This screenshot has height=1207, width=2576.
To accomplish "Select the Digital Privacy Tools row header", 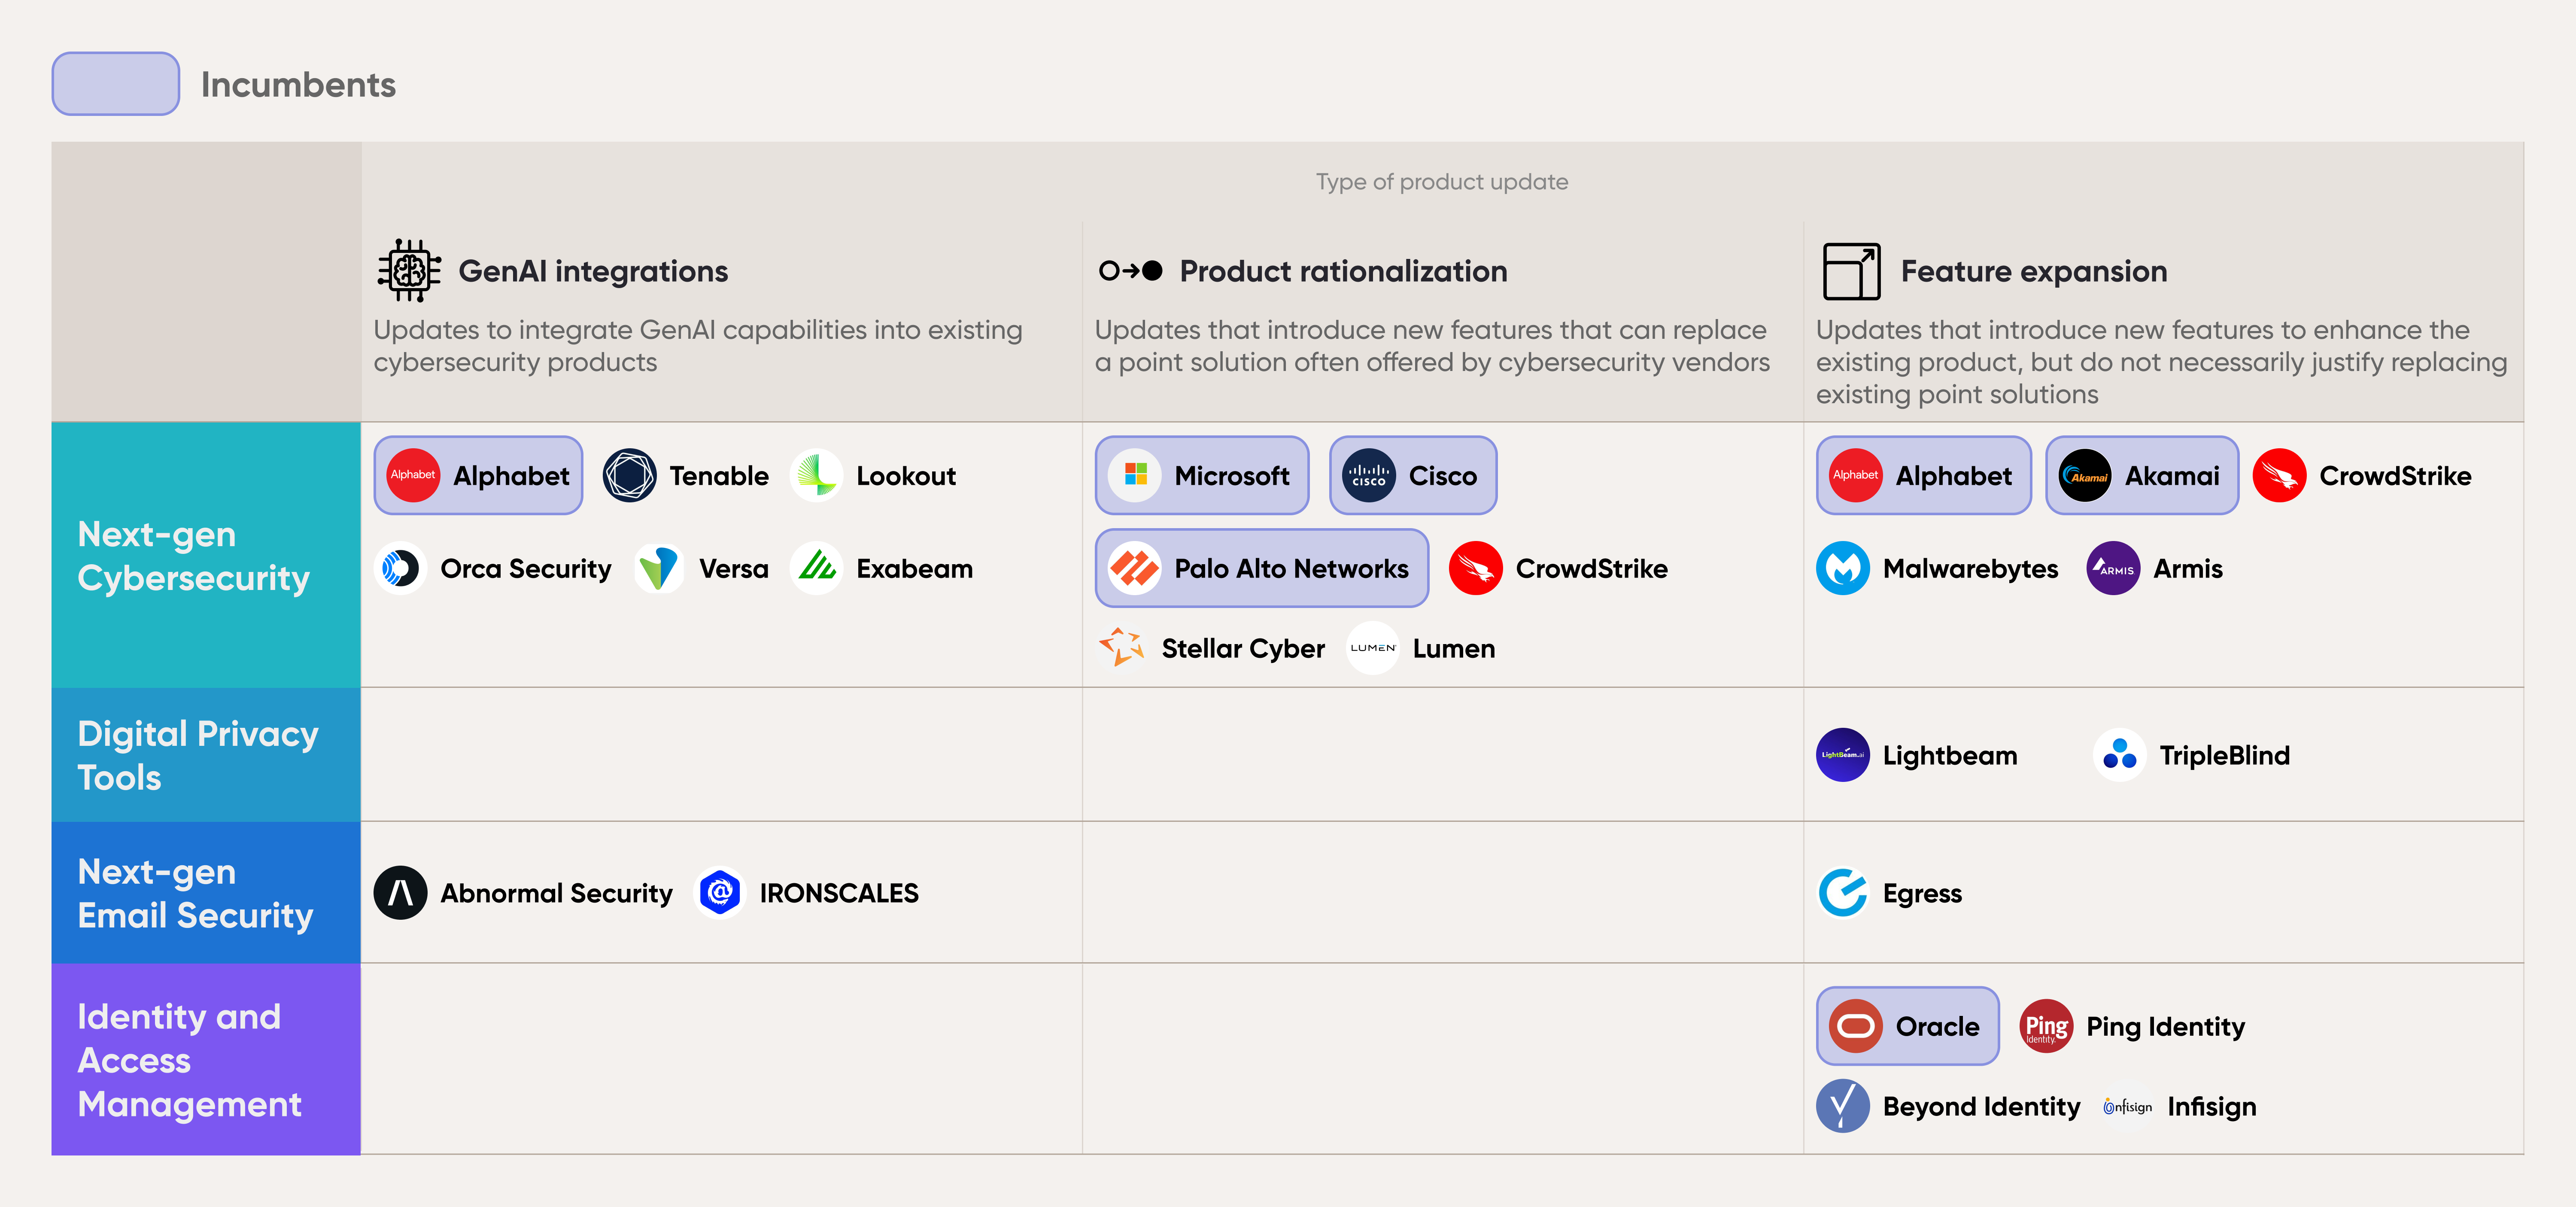I will (x=206, y=755).
